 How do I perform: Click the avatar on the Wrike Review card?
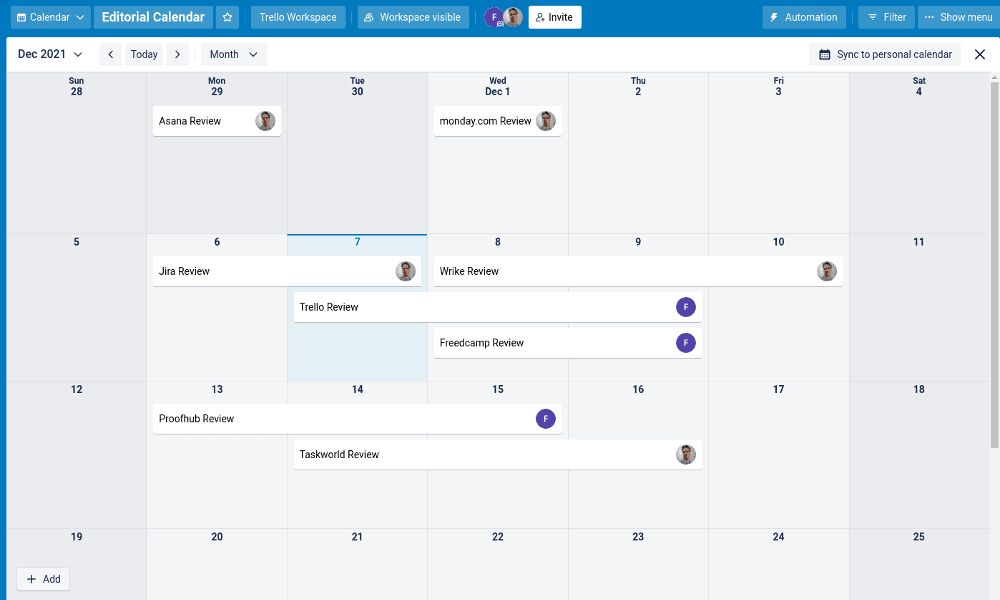pos(827,271)
